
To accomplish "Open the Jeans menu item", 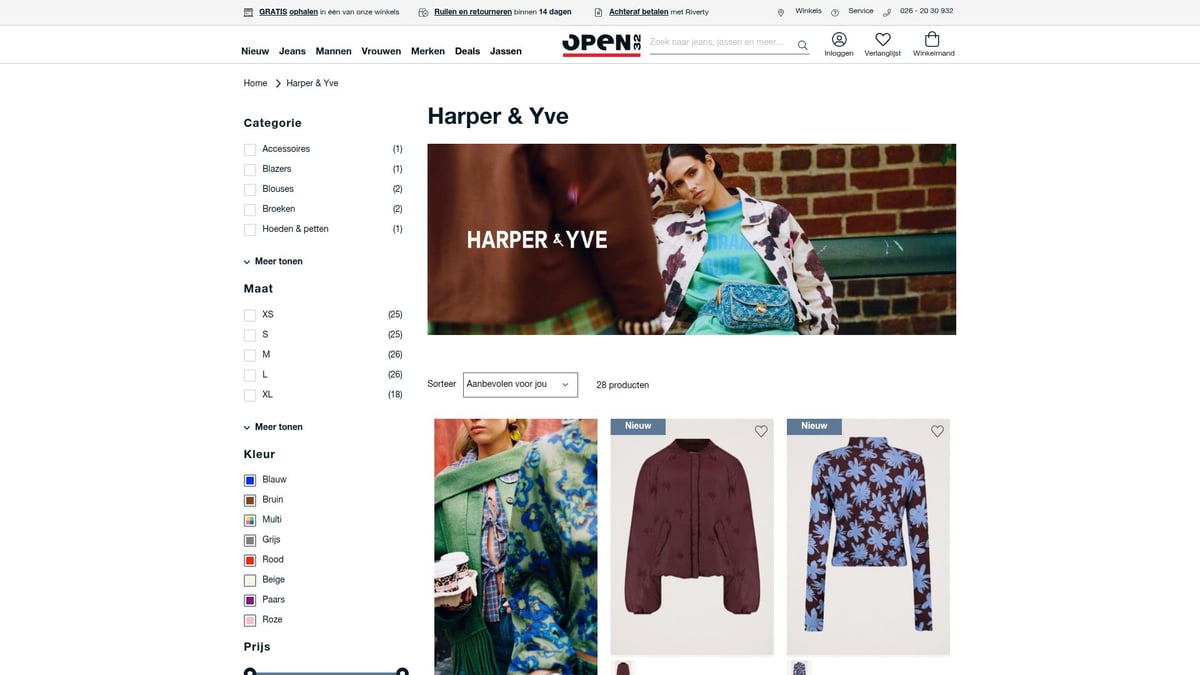I will [292, 51].
